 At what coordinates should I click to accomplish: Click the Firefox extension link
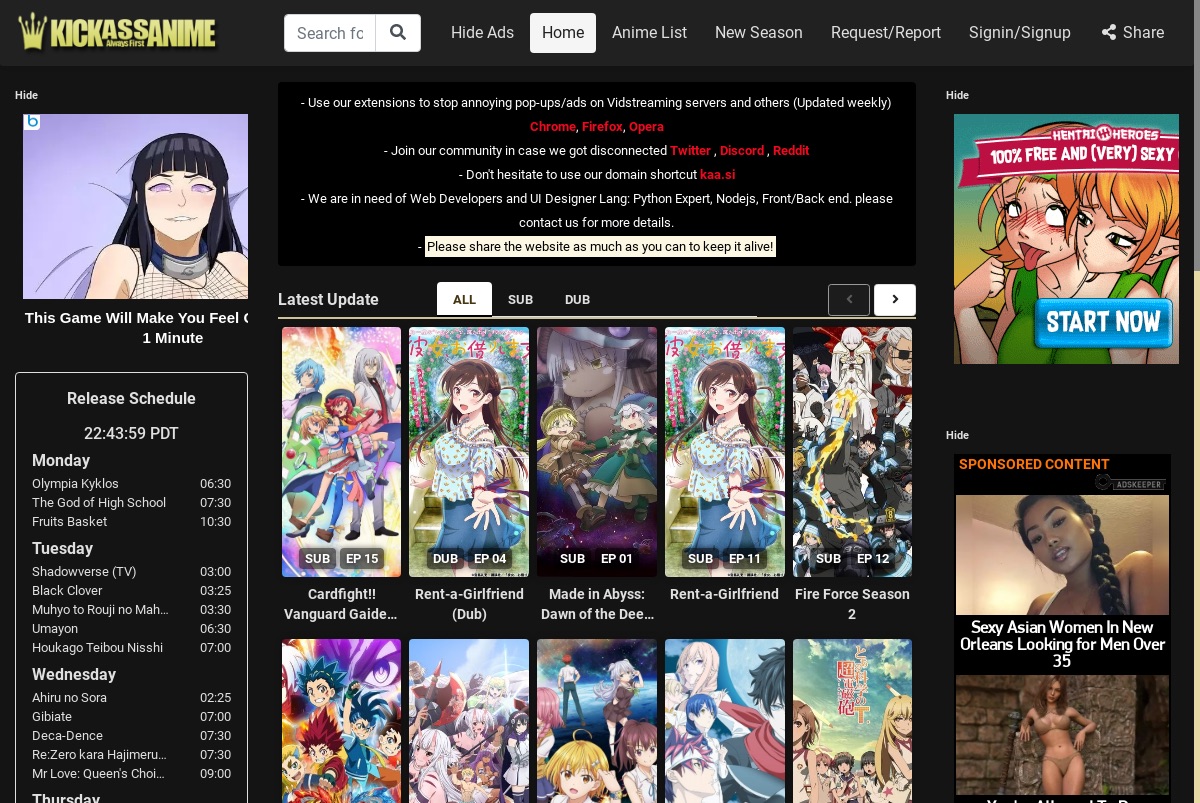(602, 127)
